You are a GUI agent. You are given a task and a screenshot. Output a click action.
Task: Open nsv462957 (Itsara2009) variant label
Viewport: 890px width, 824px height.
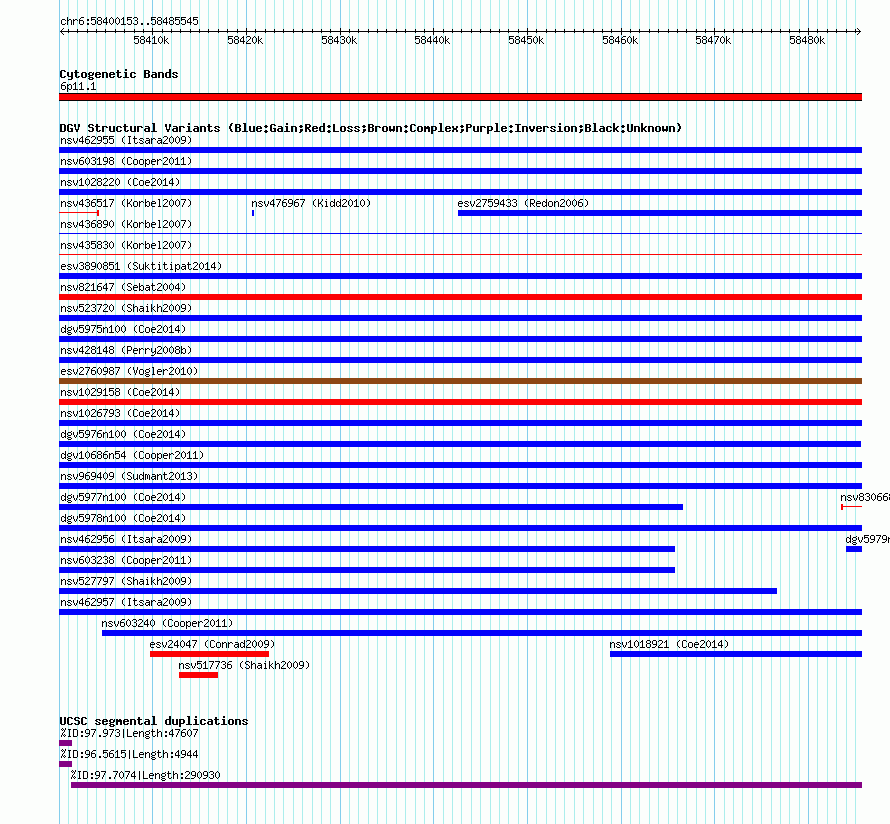pos(126,602)
